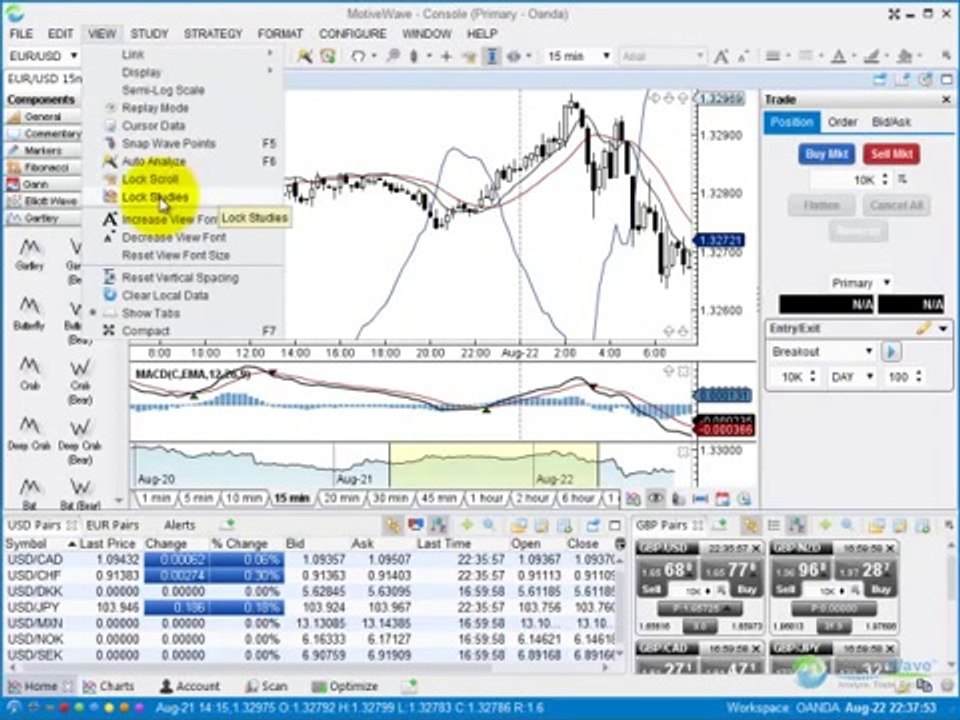Switch to the Order tab in Trade panel
Viewport: 960px width, 720px height.
842,122
